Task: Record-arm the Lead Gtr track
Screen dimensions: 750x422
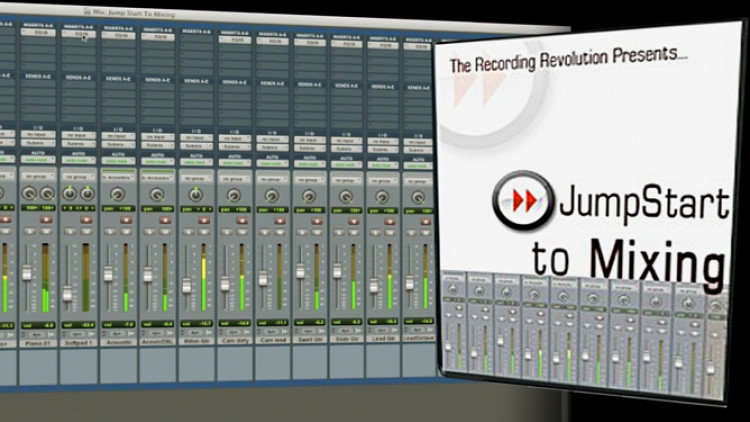Action: tap(390, 222)
